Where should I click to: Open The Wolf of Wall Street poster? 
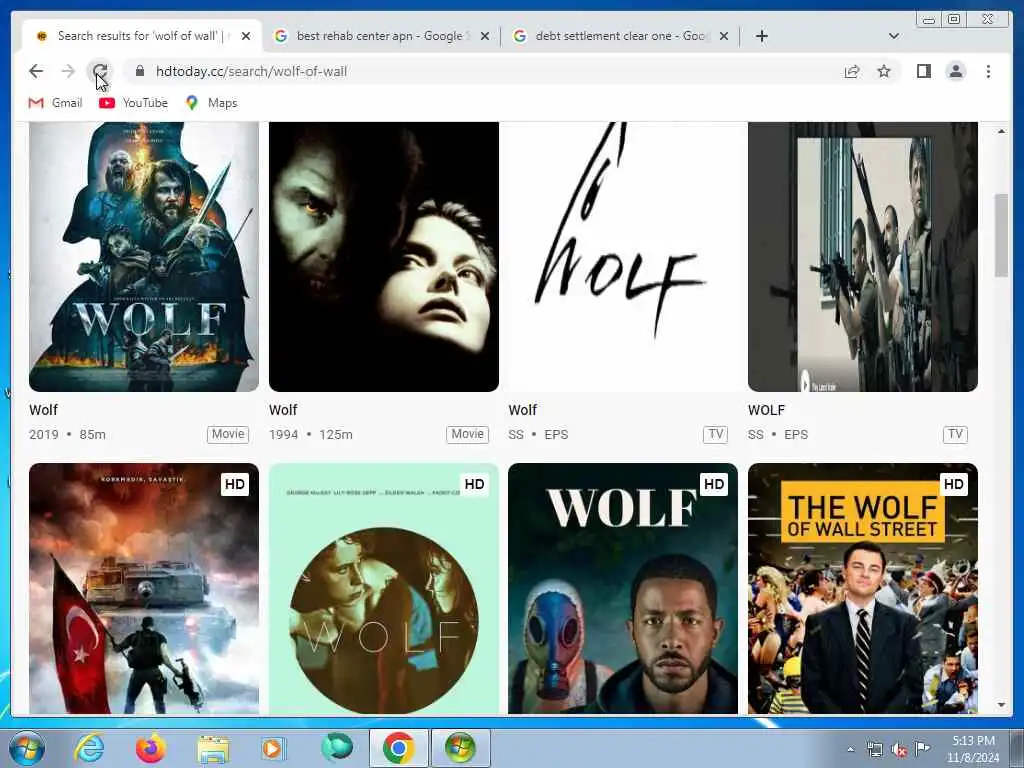[x=863, y=588]
